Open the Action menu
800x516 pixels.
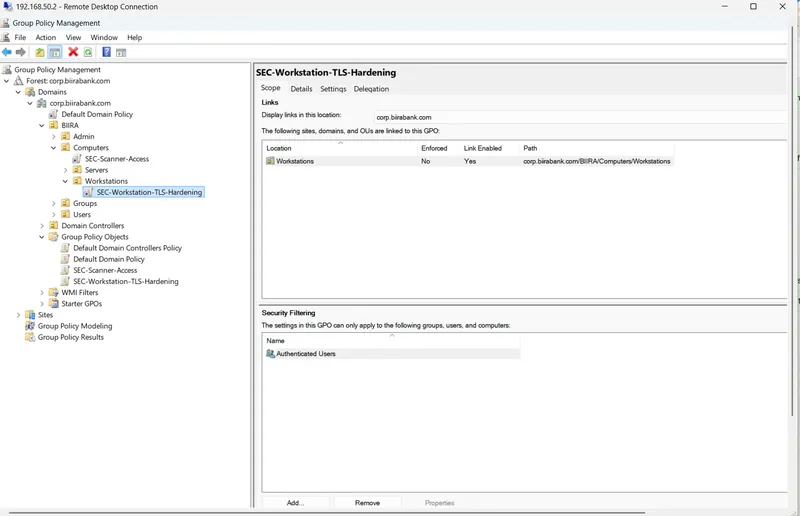45,38
